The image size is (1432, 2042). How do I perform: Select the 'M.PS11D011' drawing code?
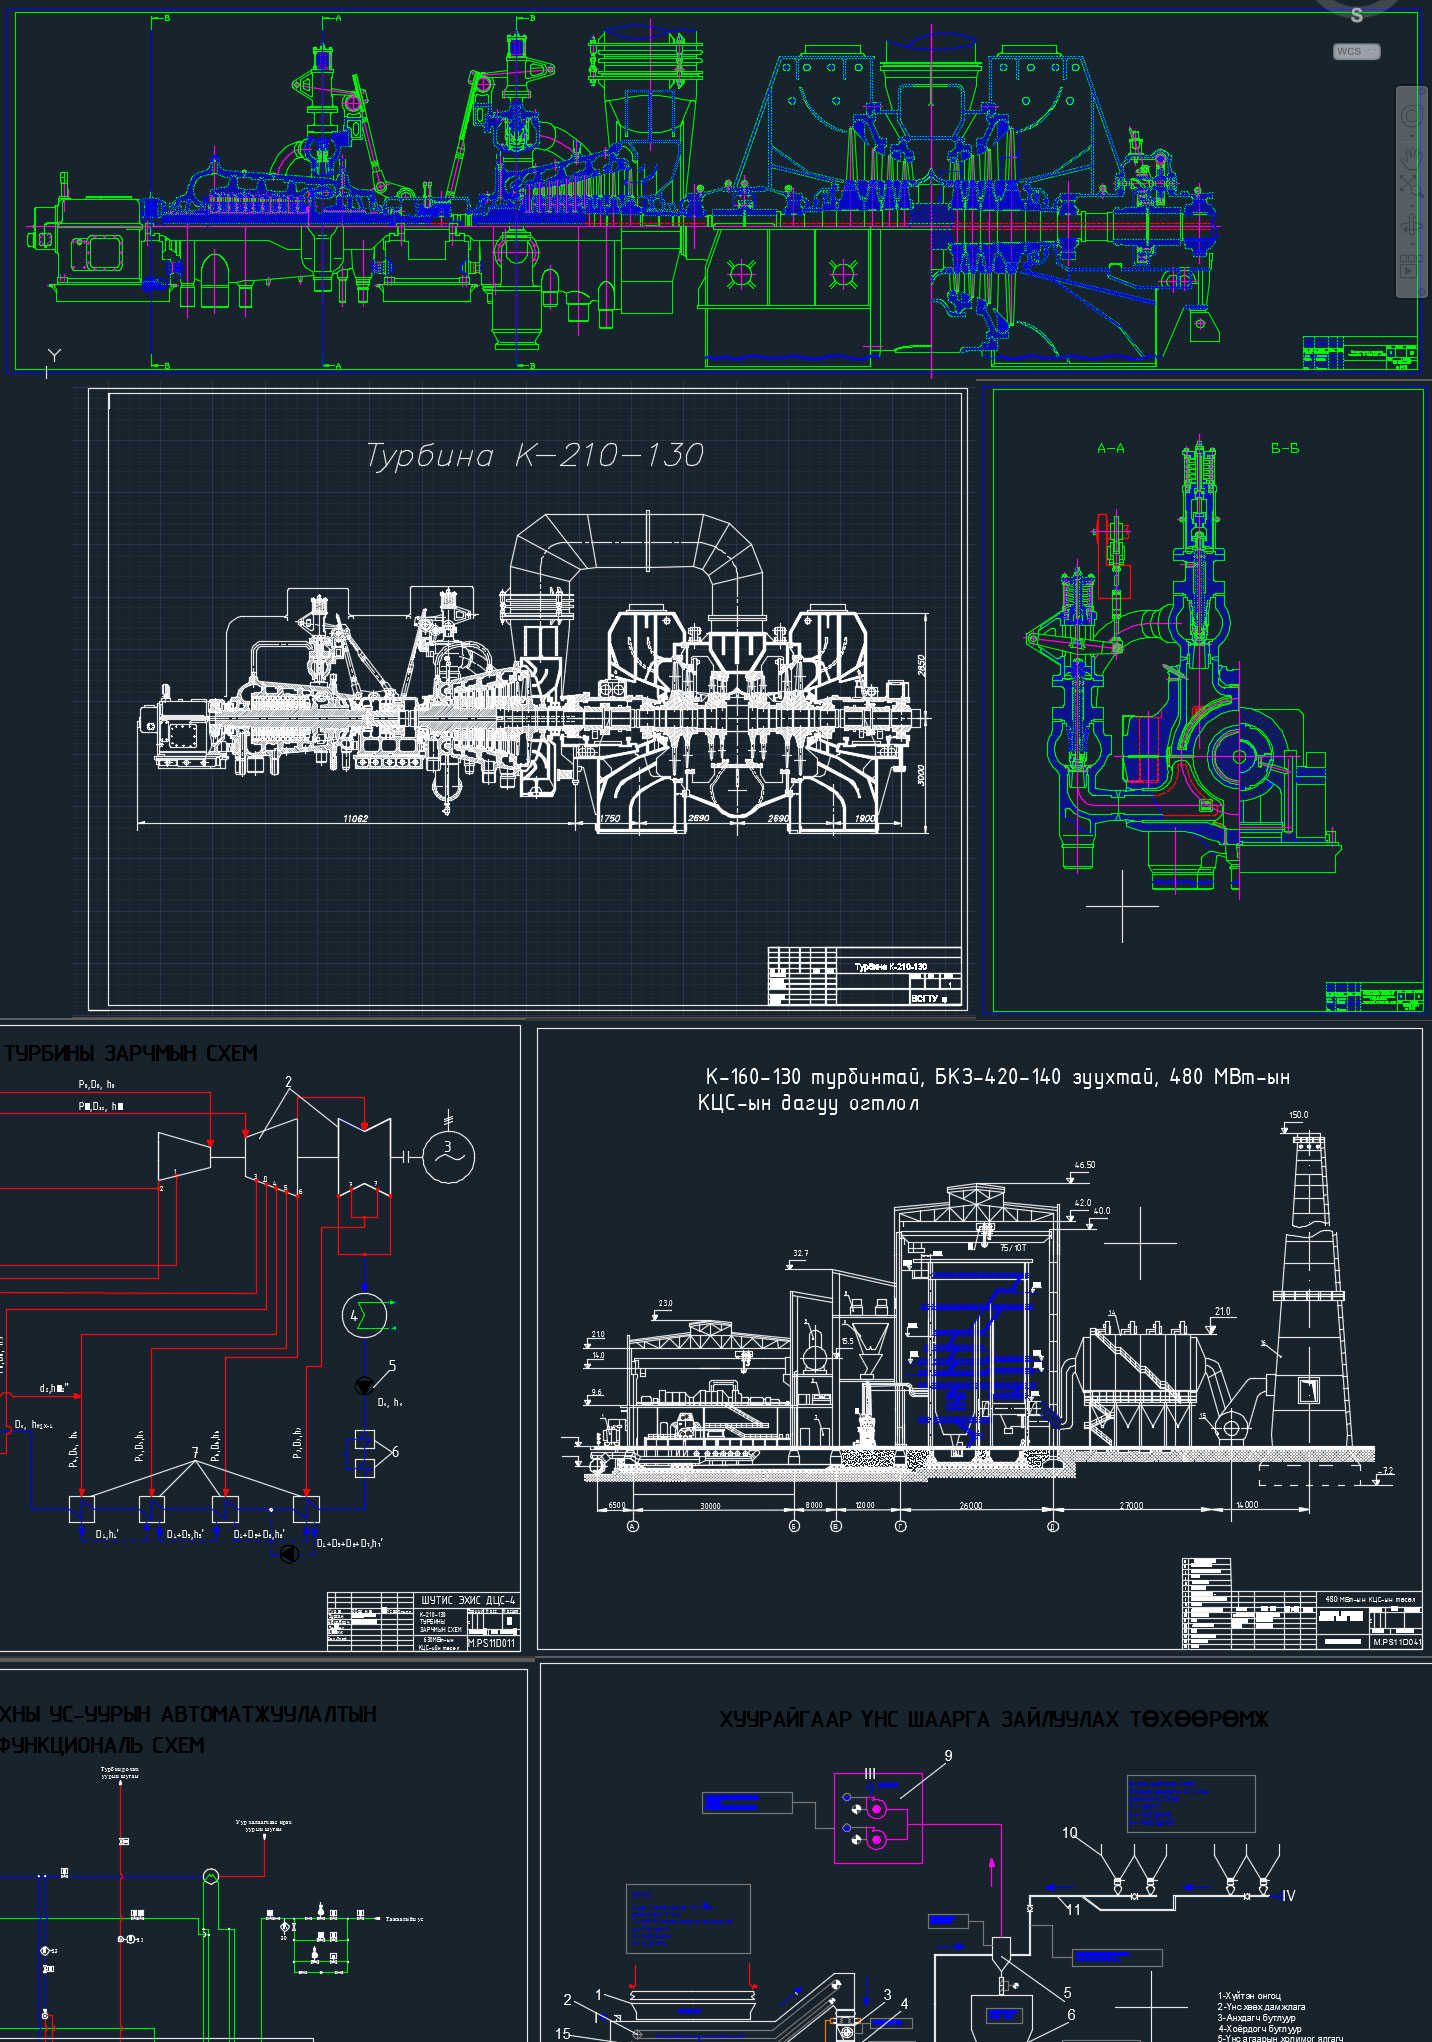tap(492, 1643)
